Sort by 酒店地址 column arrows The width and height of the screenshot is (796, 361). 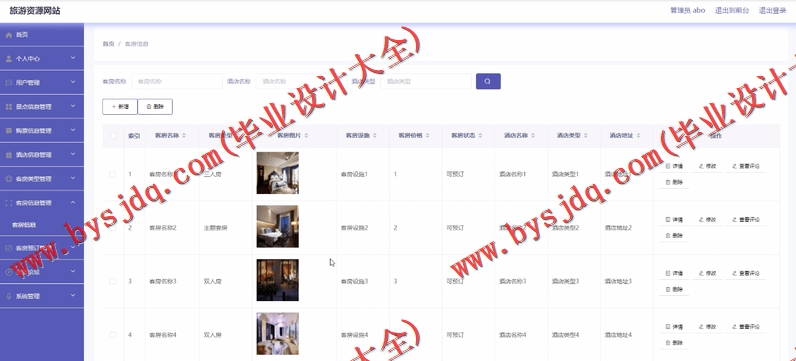[639, 136]
